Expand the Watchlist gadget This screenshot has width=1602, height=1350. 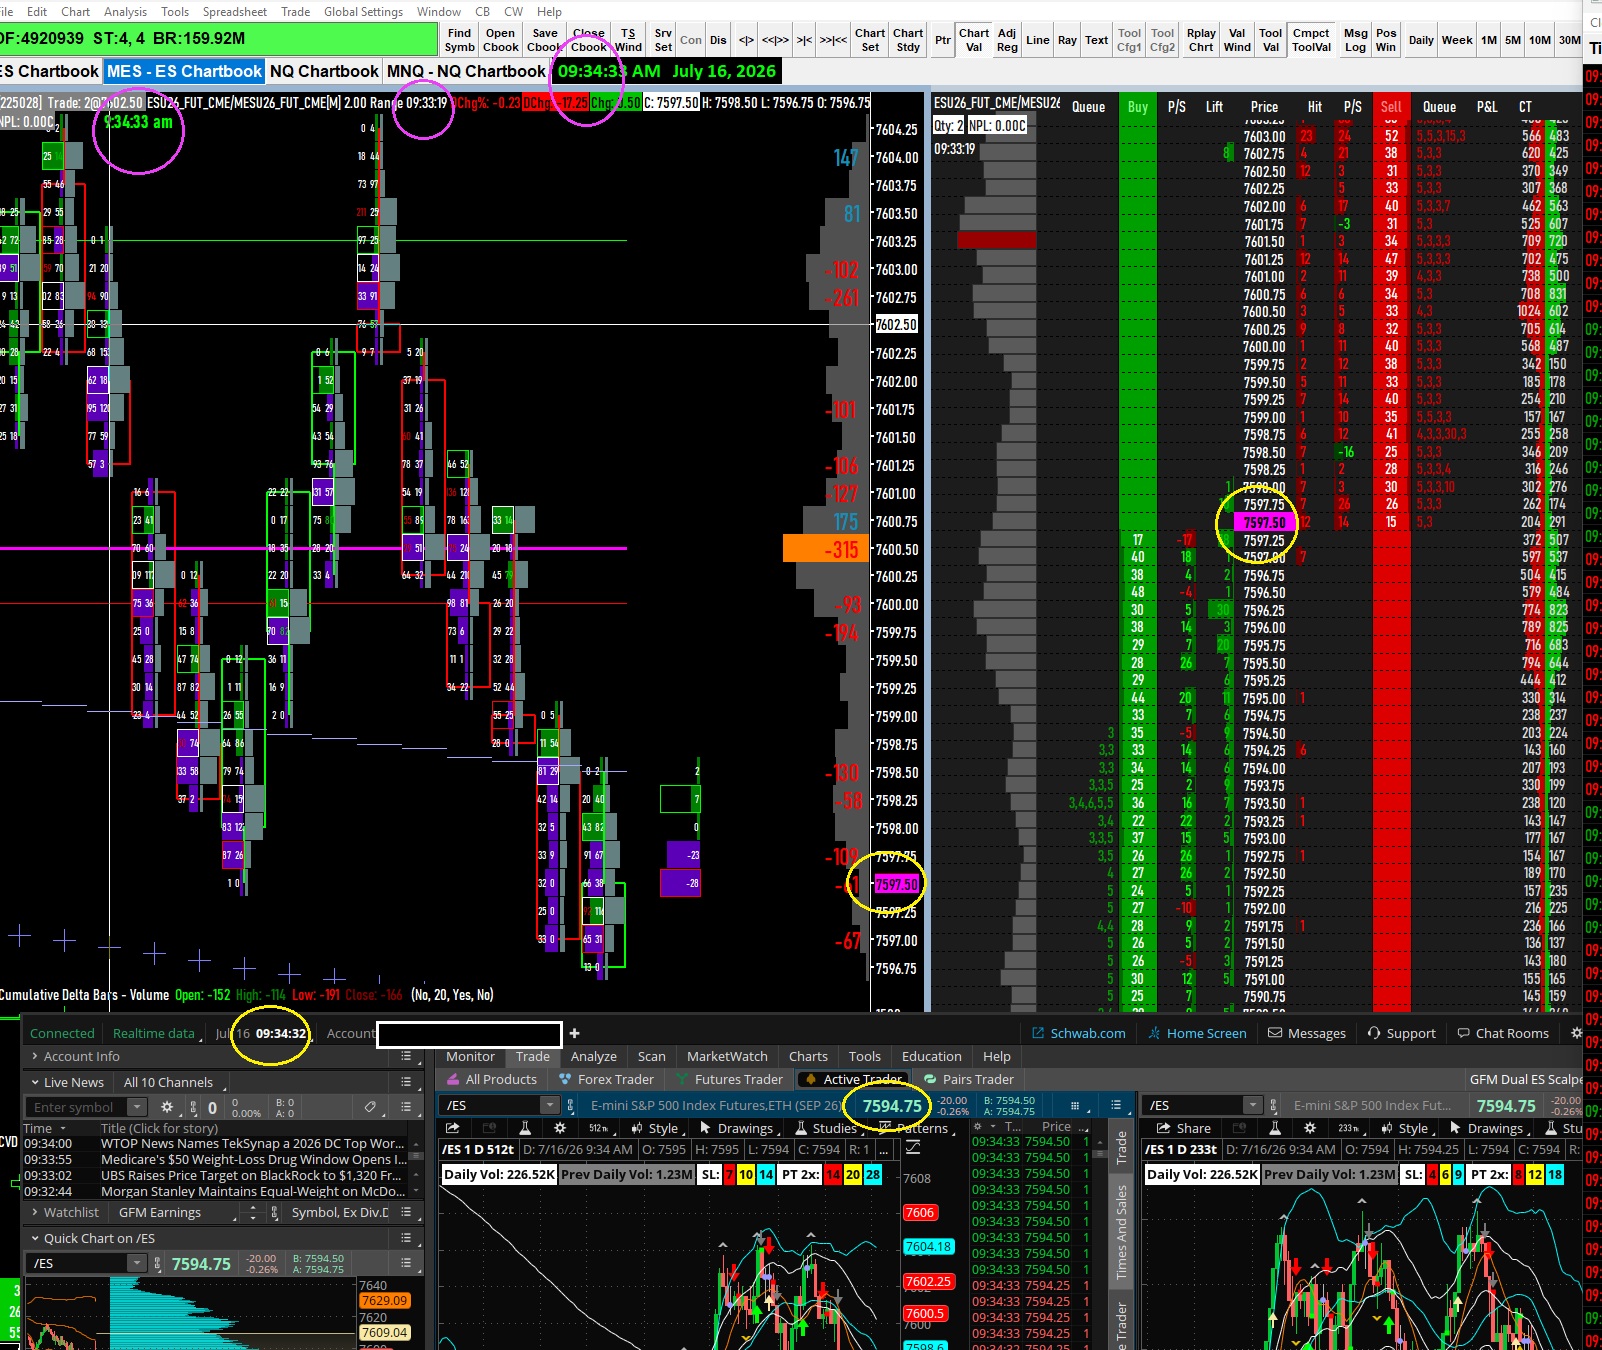[35, 1212]
